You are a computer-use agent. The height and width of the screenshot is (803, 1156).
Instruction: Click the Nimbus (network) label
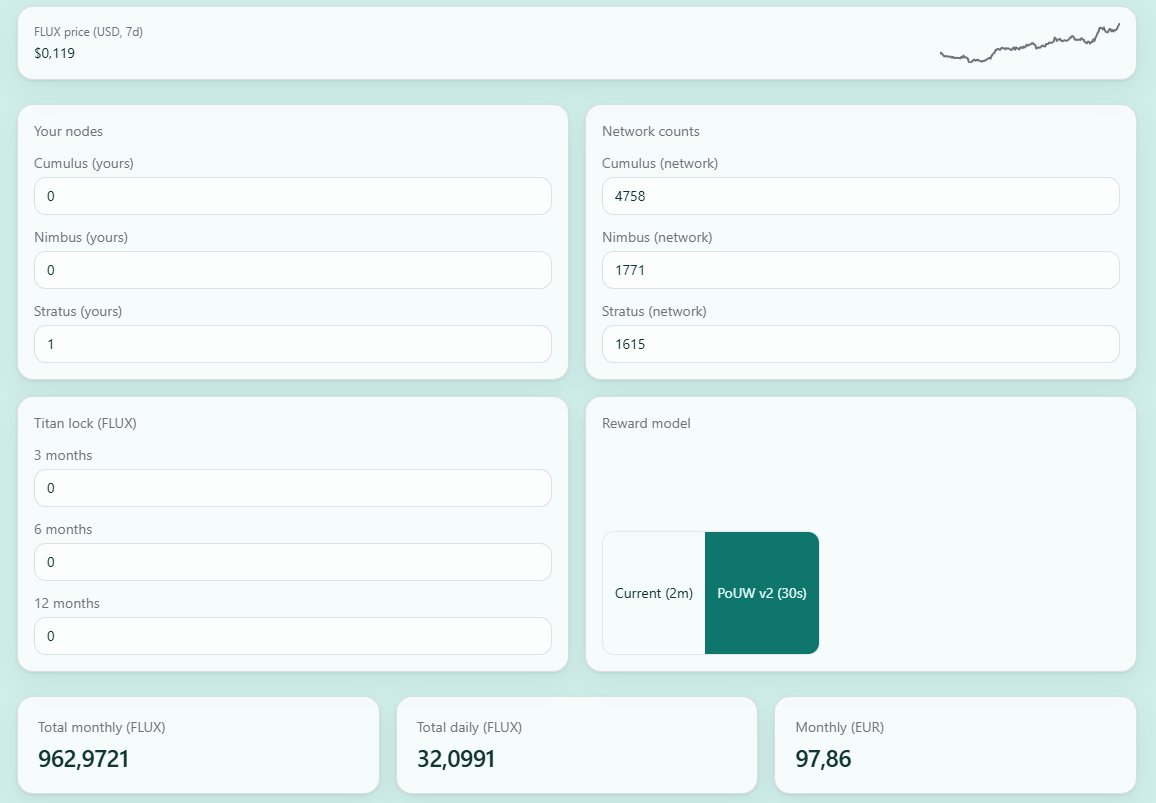pos(658,237)
